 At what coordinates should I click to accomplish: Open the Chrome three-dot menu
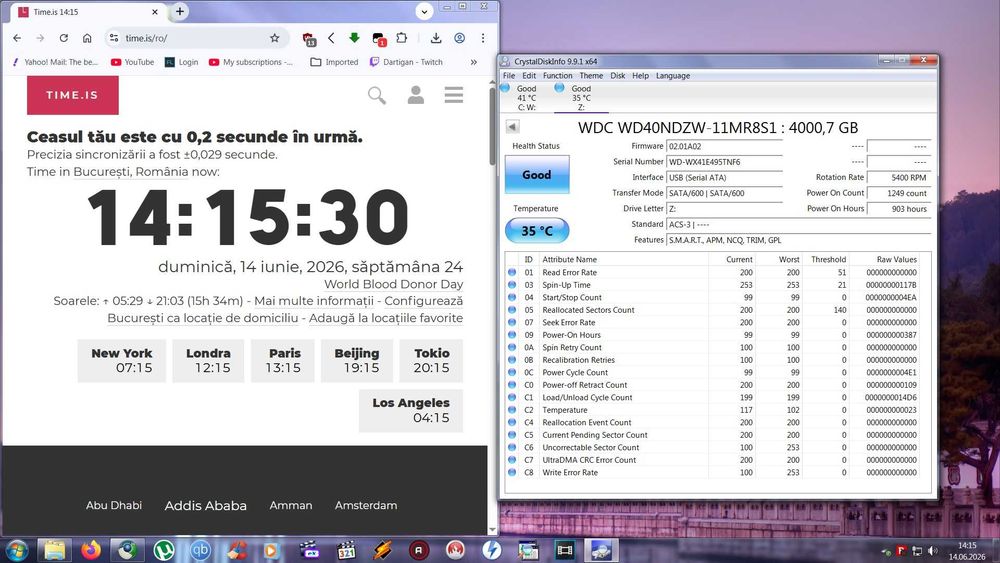[x=483, y=38]
